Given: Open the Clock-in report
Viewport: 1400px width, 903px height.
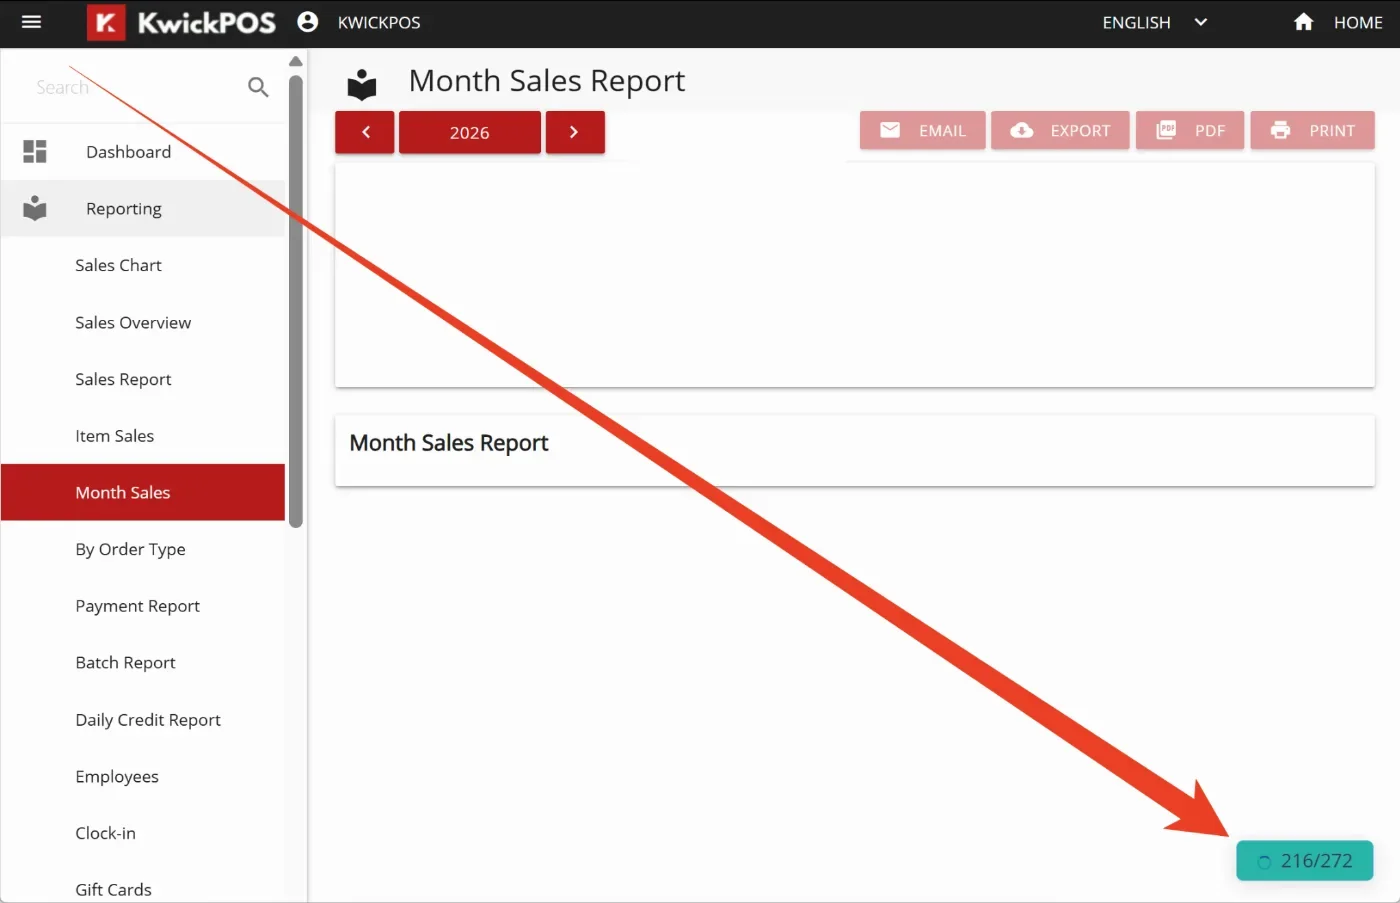Looking at the screenshot, I should point(143,833).
